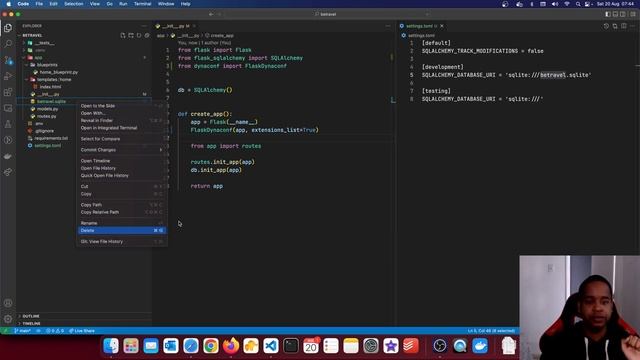
Task: Open Firefox from the Dock
Action: pos(231,346)
